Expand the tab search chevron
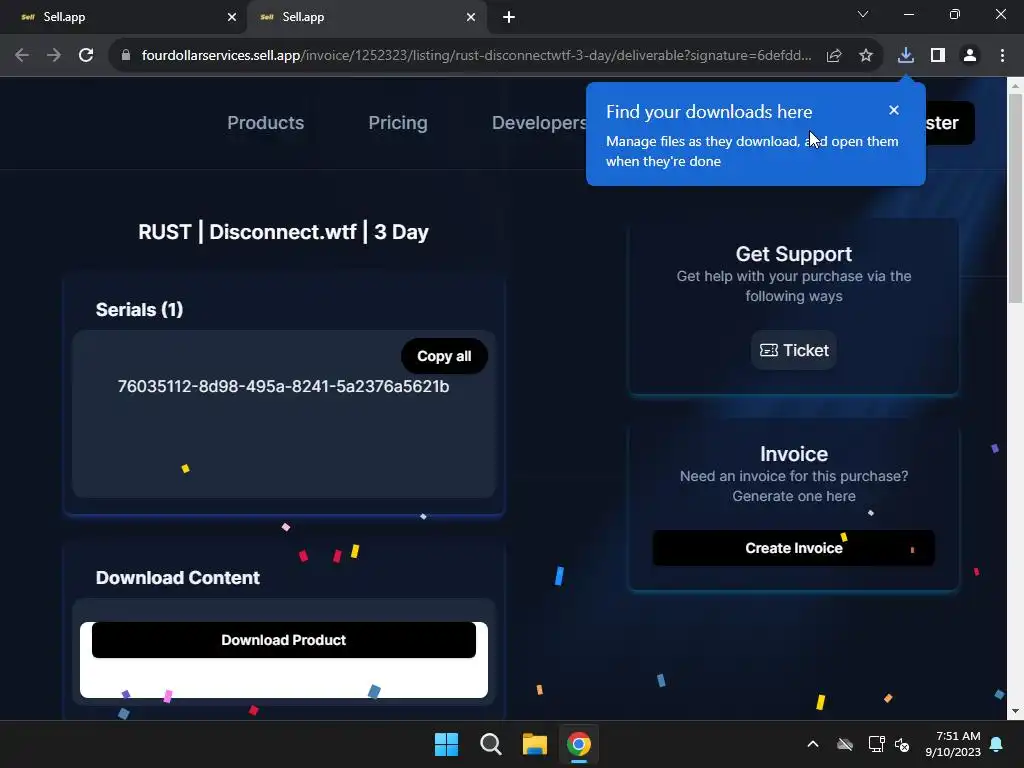1024x768 pixels. click(863, 14)
